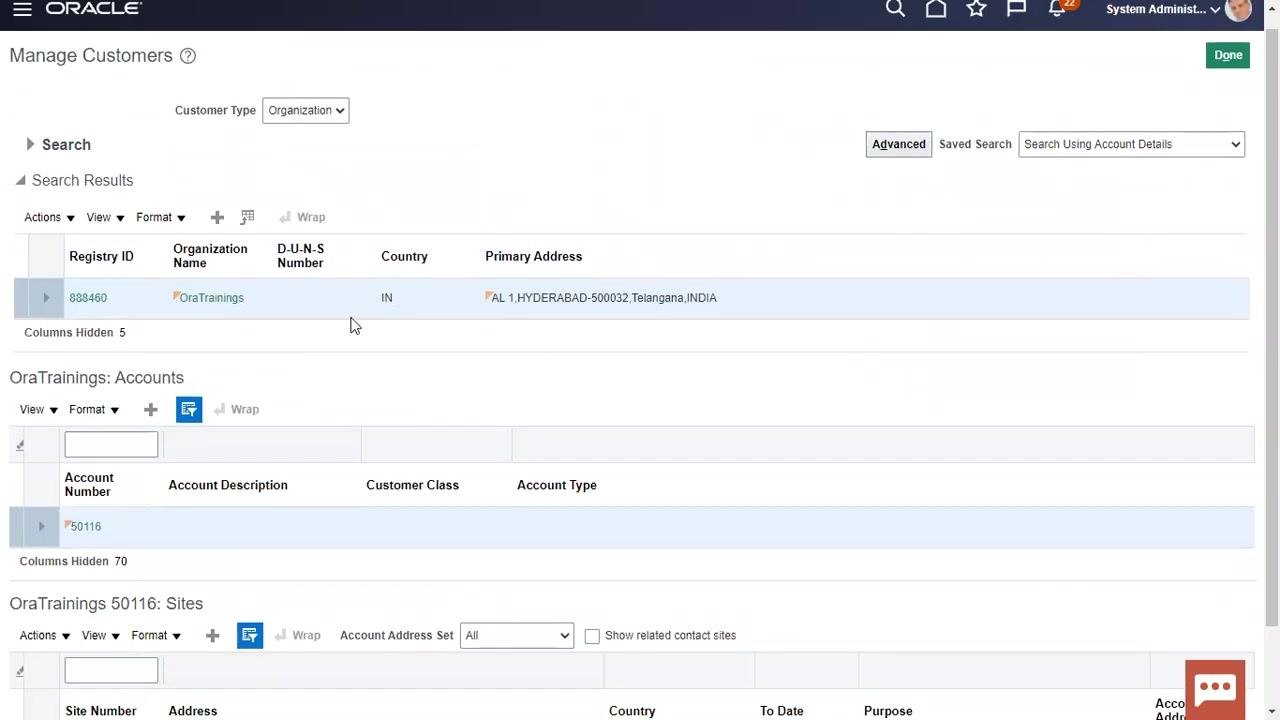Open Favorites star icon
This screenshot has height=720, width=1280.
(x=977, y=9)
